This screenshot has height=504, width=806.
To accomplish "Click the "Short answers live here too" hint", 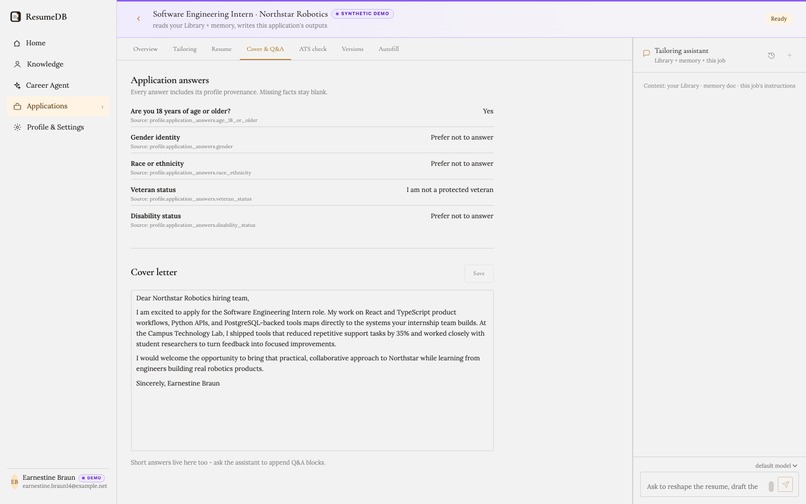I will pos(228,463).
